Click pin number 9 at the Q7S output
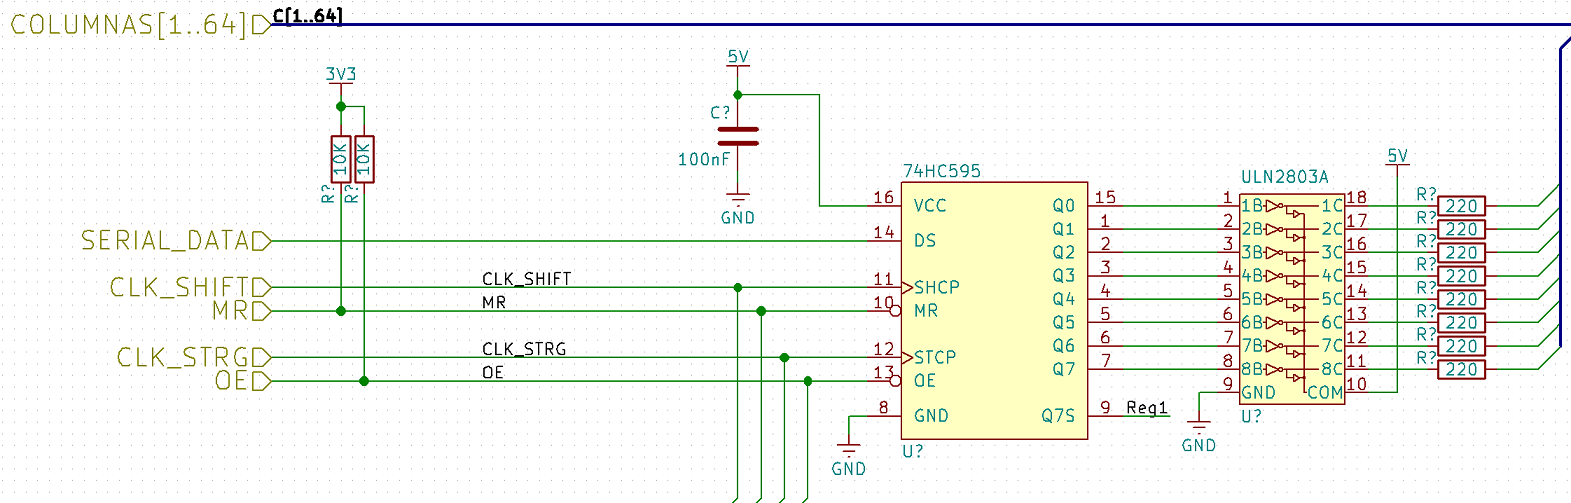The image size is (1571, 503). [x=1105, y=407]
